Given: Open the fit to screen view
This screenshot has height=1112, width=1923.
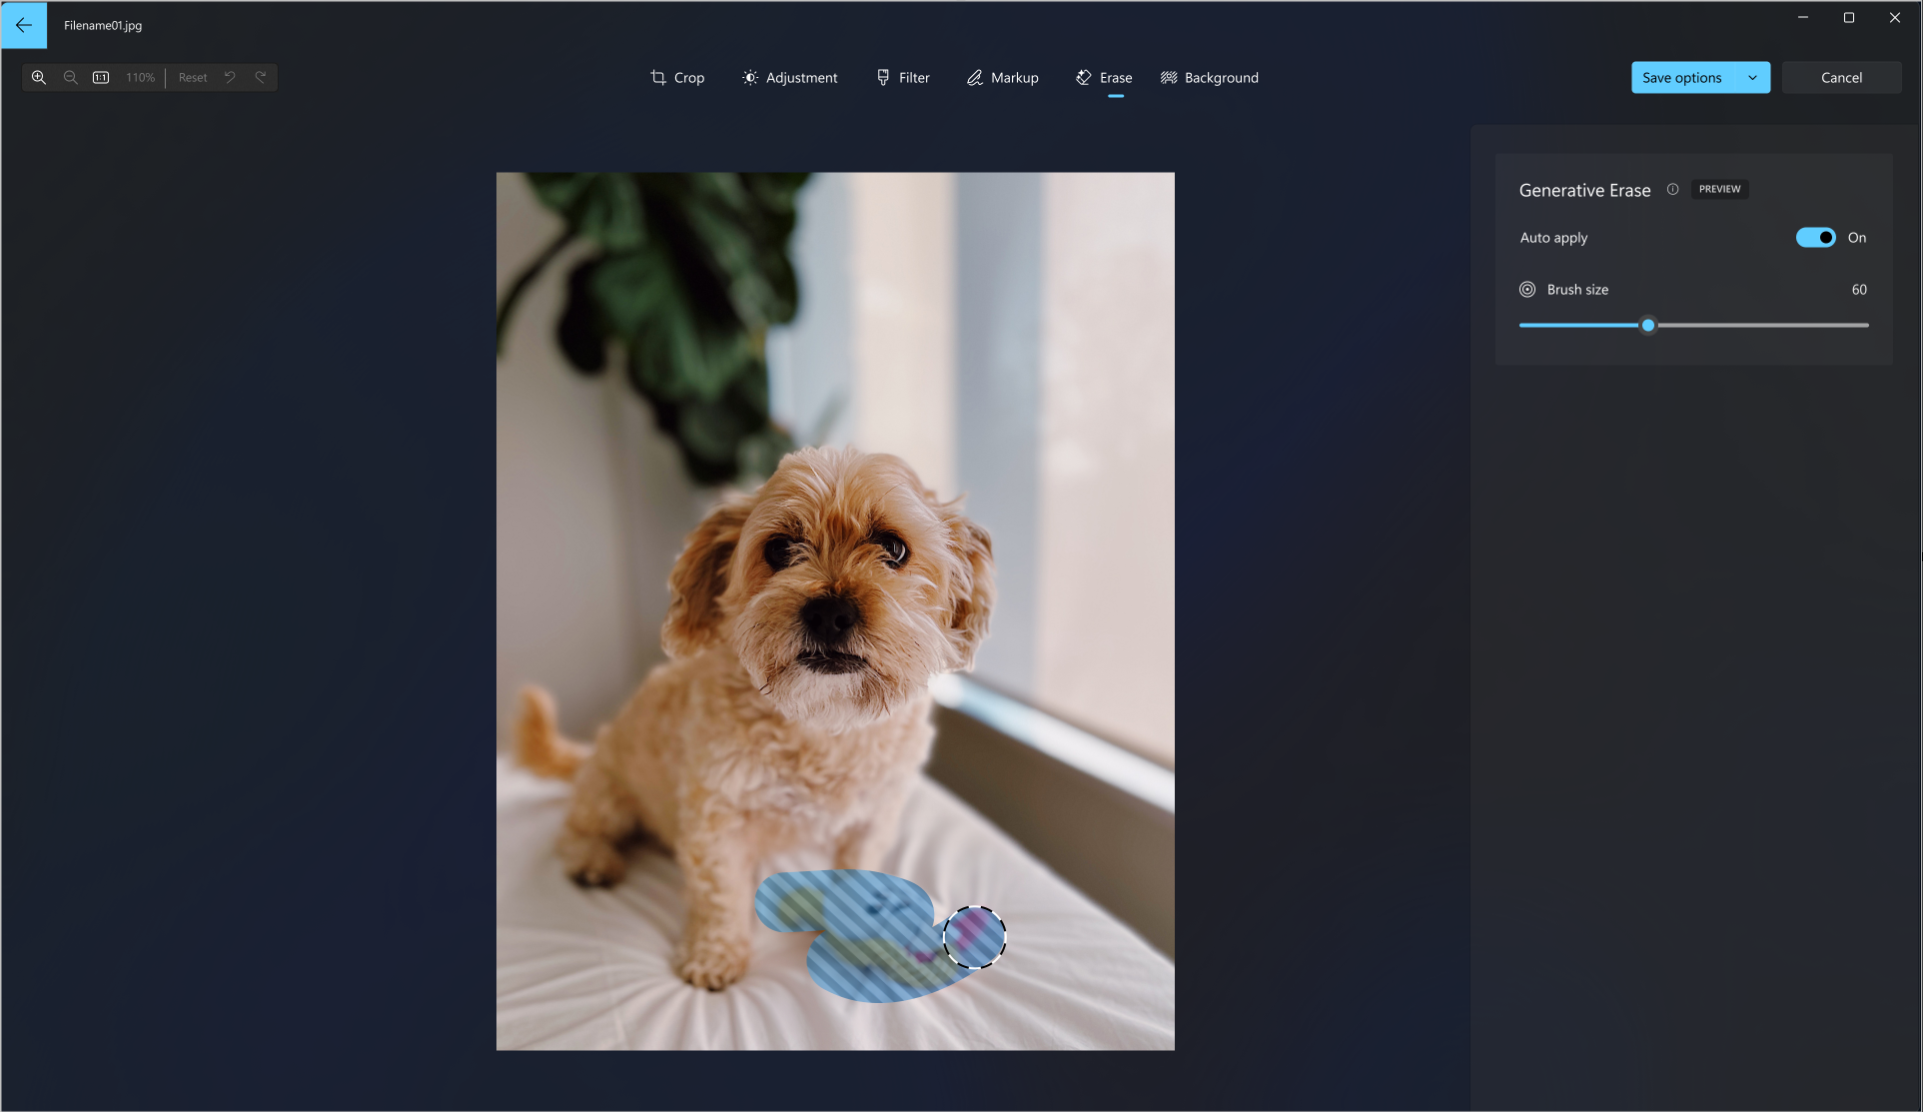Looking at the screenshot, I should pyautogui.click(x=102, y=77).
